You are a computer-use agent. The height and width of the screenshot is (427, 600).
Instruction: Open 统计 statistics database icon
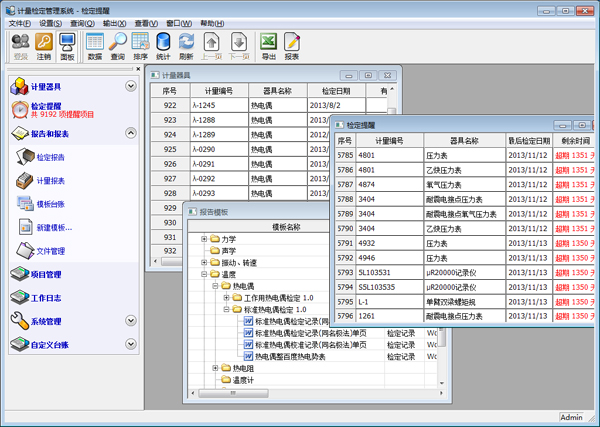pos(163,42)
